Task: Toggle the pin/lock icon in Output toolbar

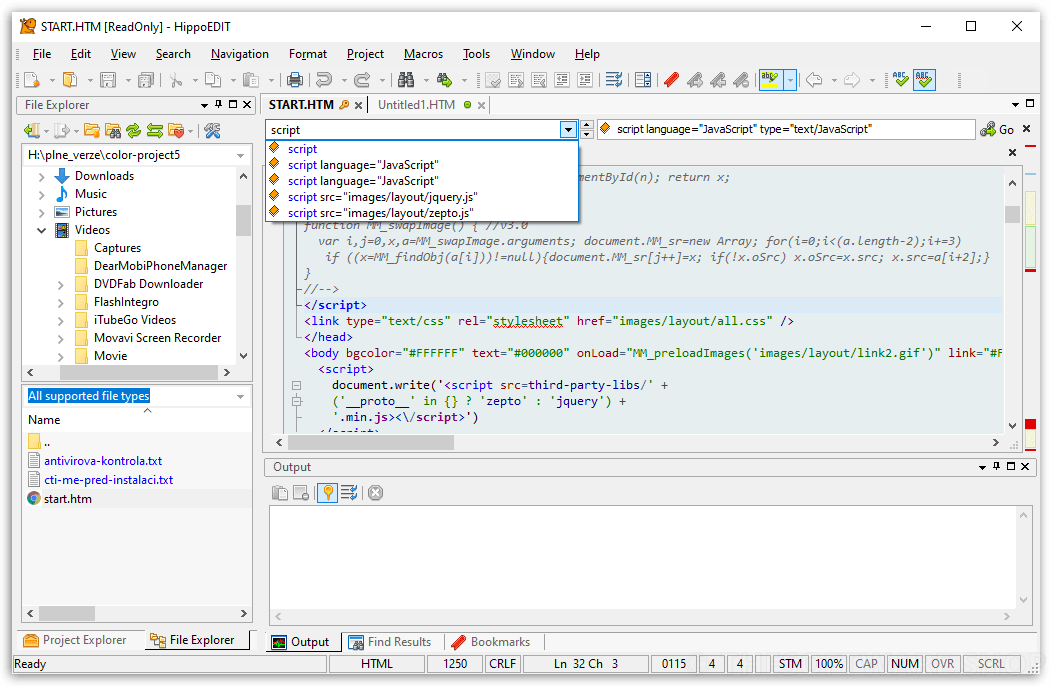Action: (x=326, y=492)
